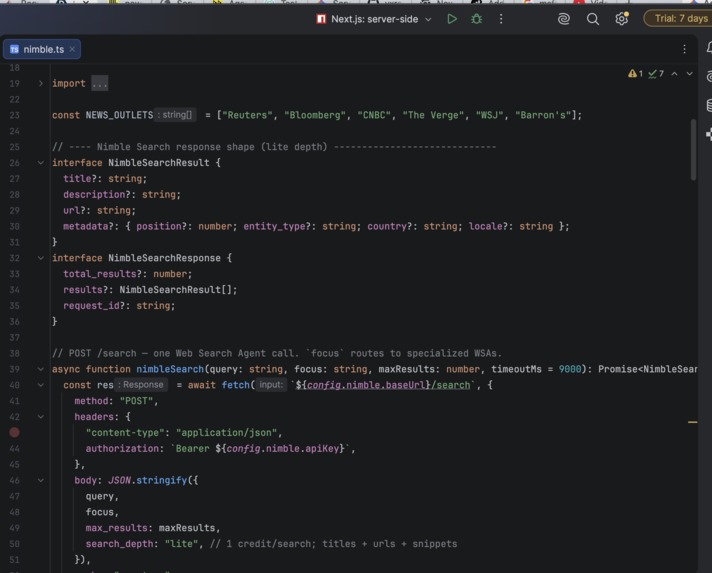This screenshot has width=712, height=573.
Task: Click the nimbleSearch function name
Action: point(170,369)
